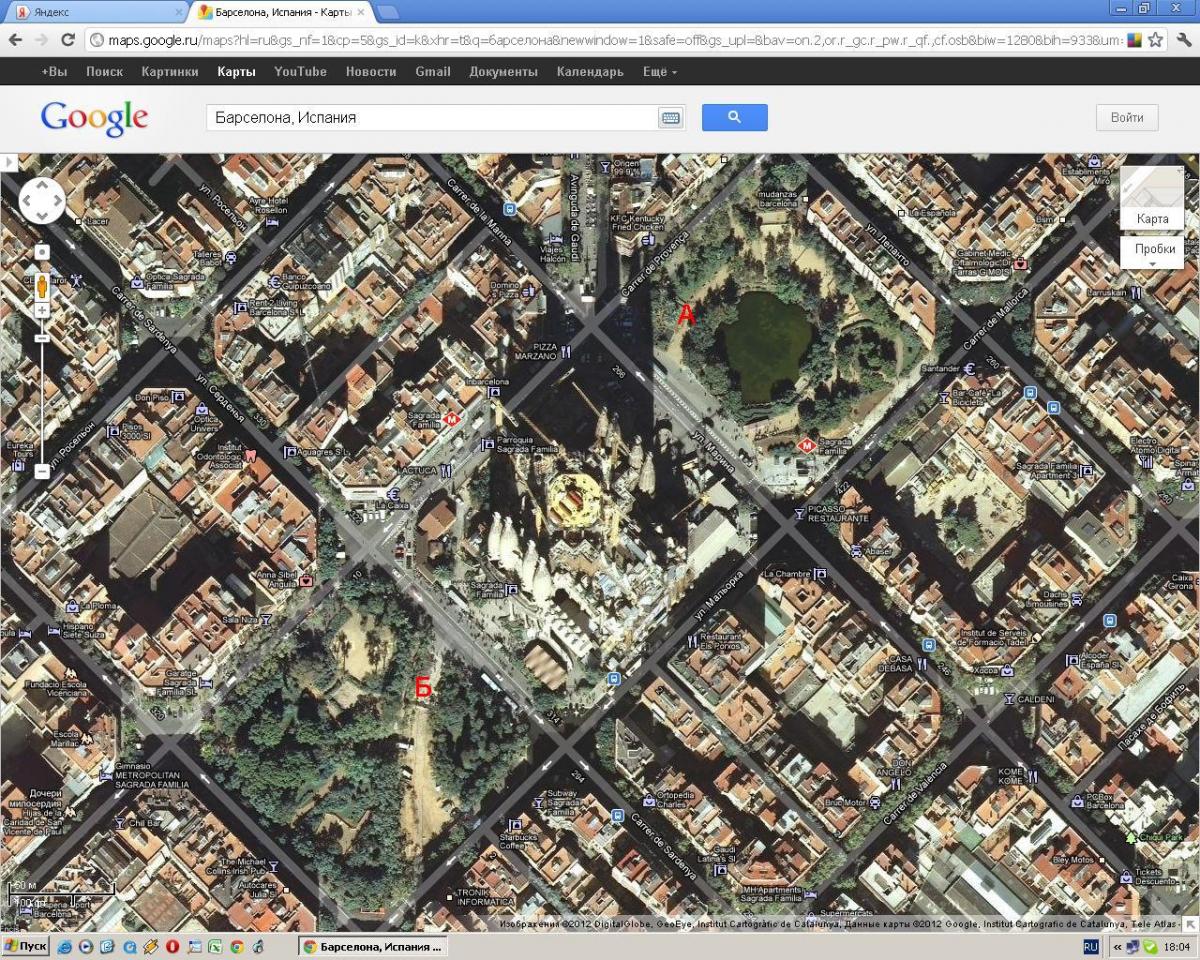The image size is (1200, 960).
Task: Click the PIZZA MARZANO restaurant marker
Action: (566, 352)
